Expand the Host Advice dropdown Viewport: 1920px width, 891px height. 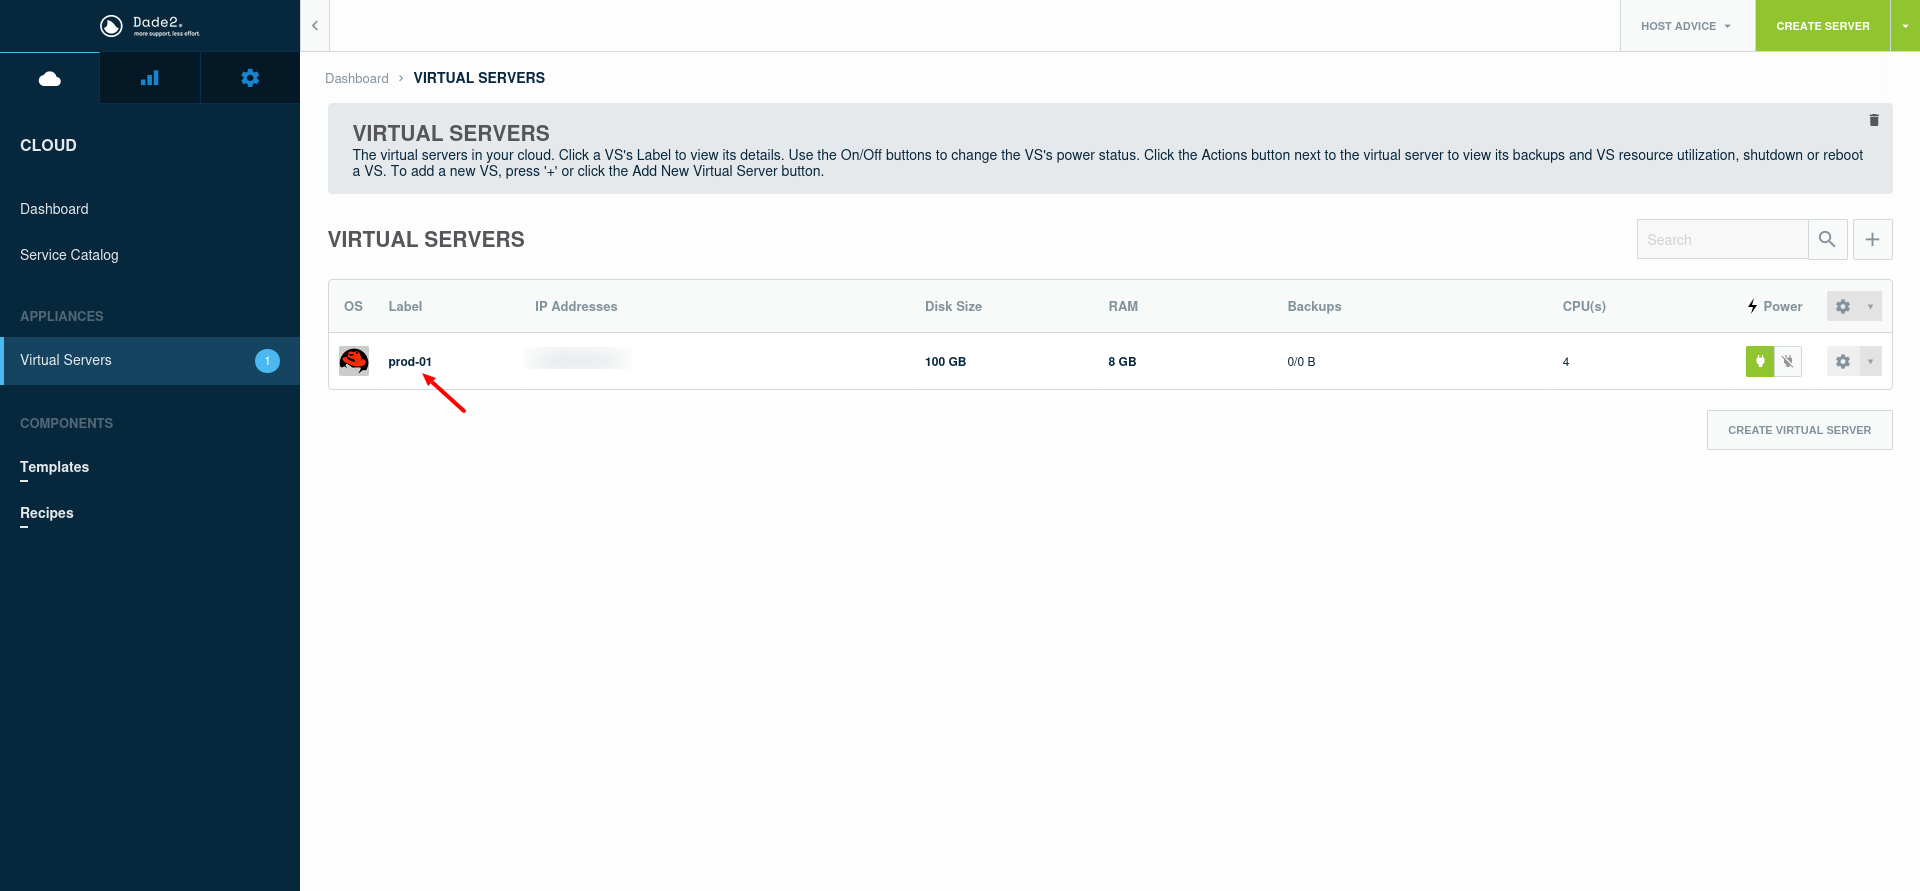(x=1687, y=26)
